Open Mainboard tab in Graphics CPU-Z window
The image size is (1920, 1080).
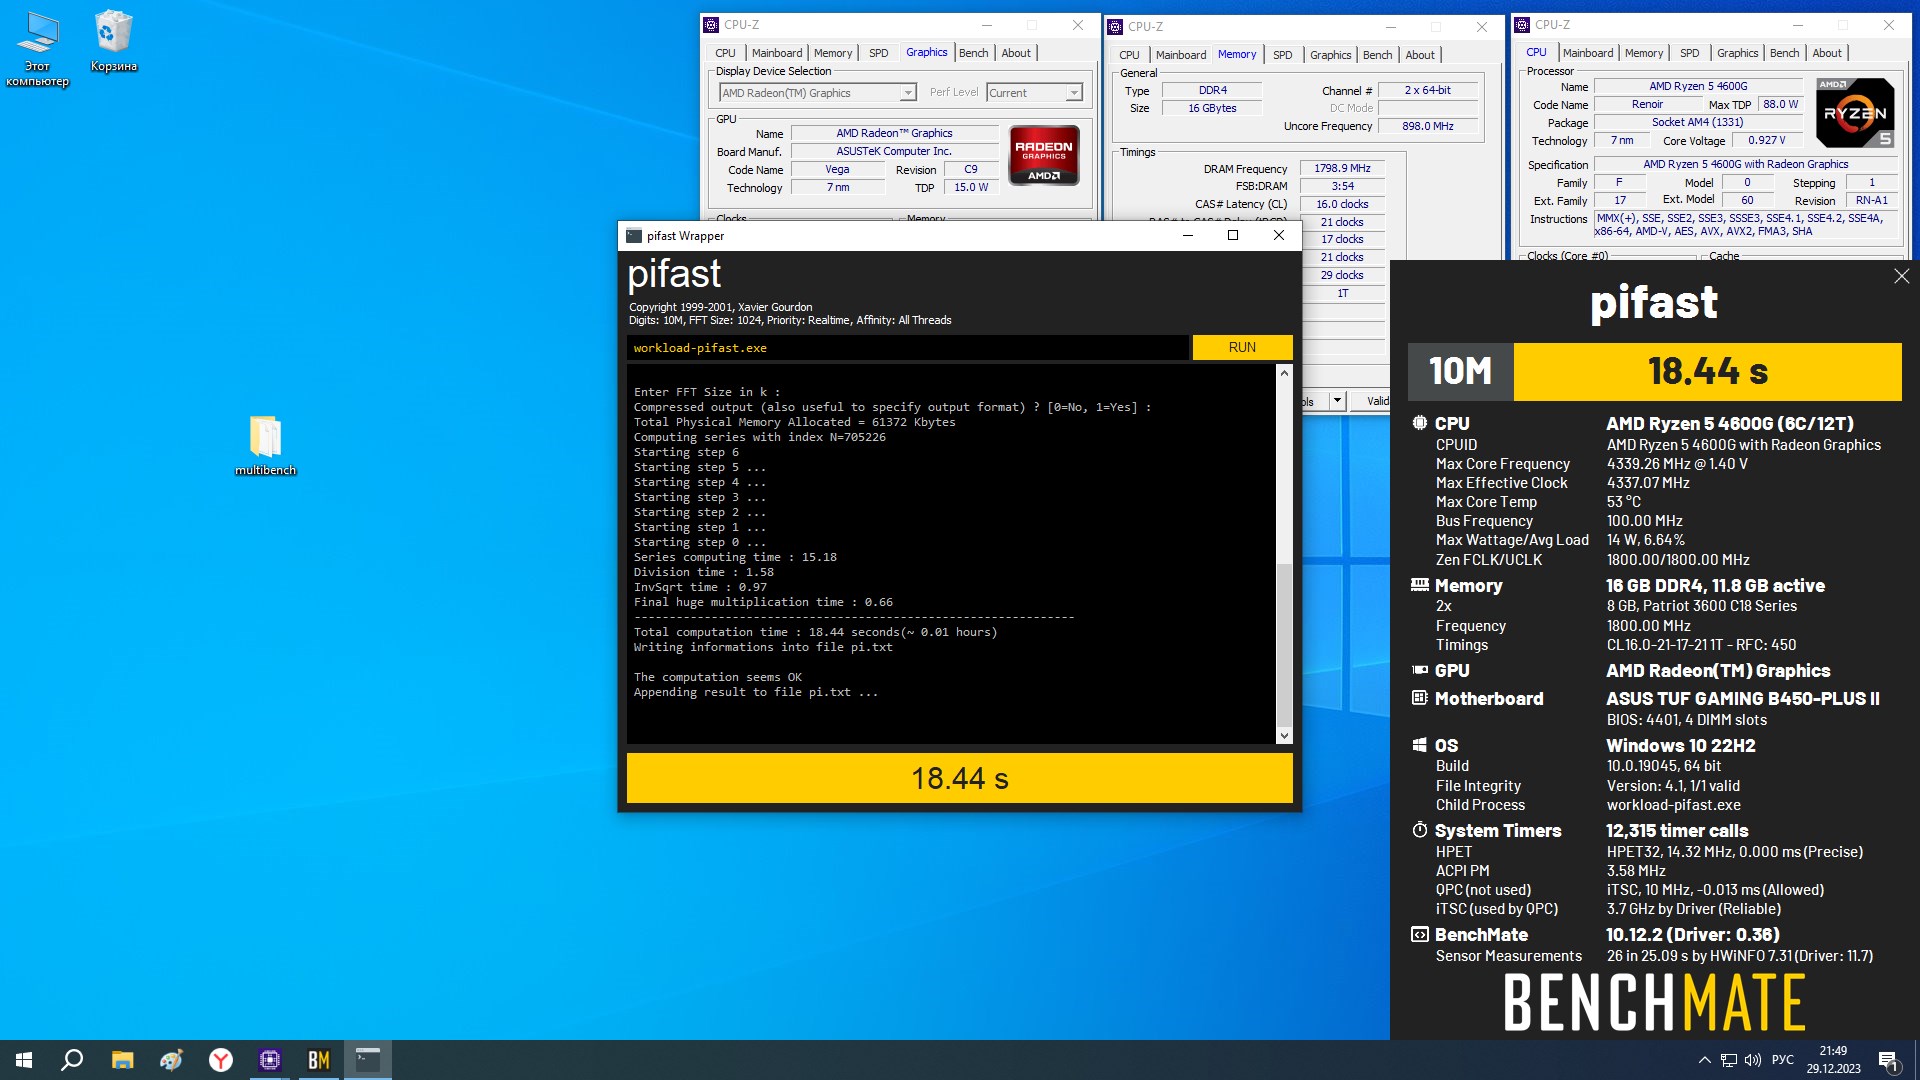click(777, 53)
